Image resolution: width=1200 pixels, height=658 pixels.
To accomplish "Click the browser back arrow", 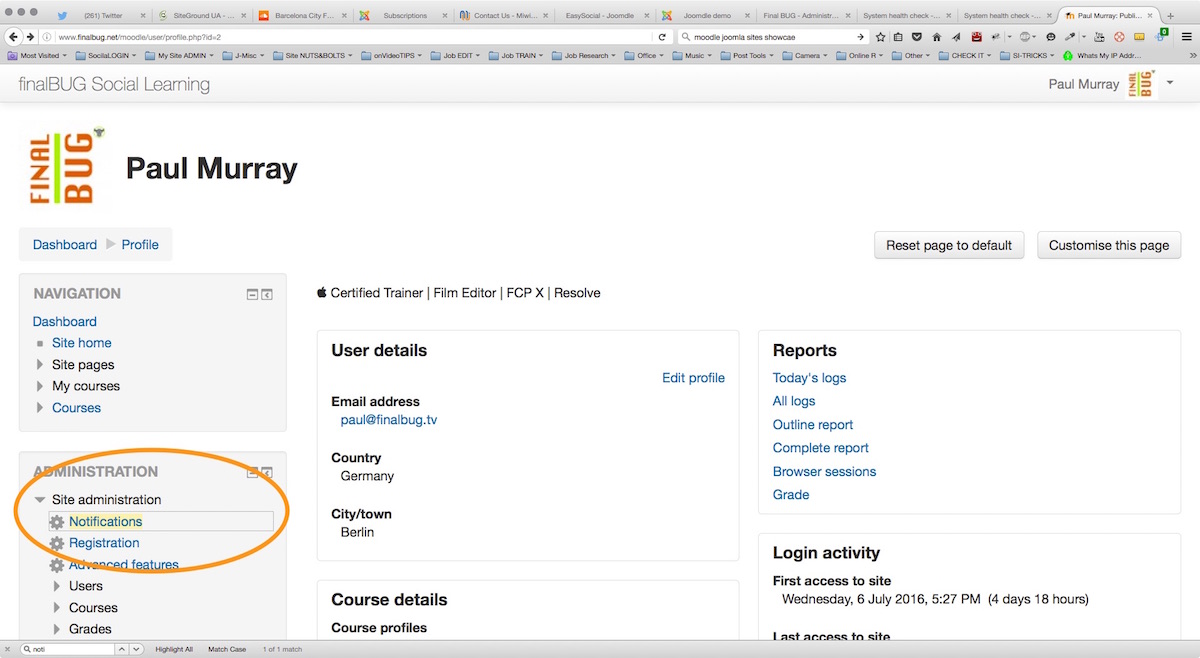I will (14, 37).
